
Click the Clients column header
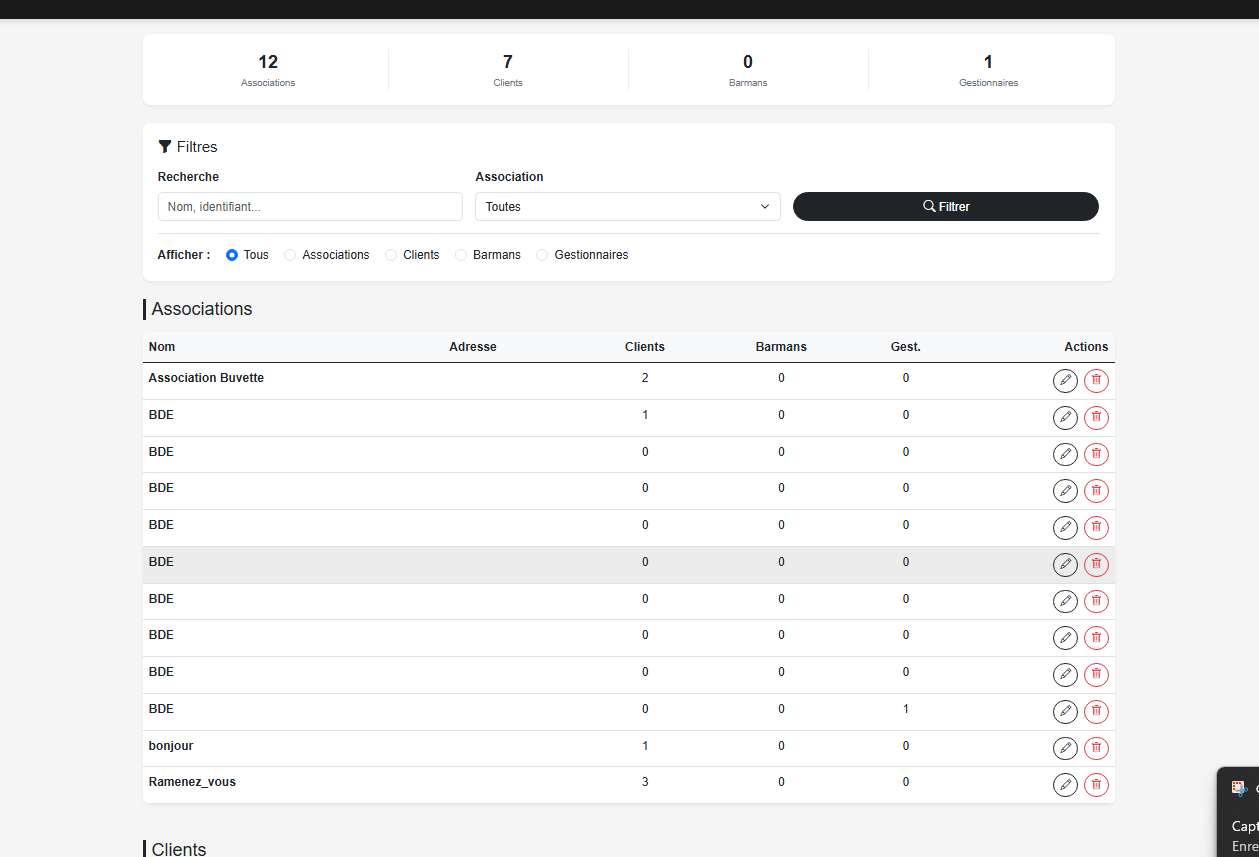pyautogui.click(x=644, y=347)
